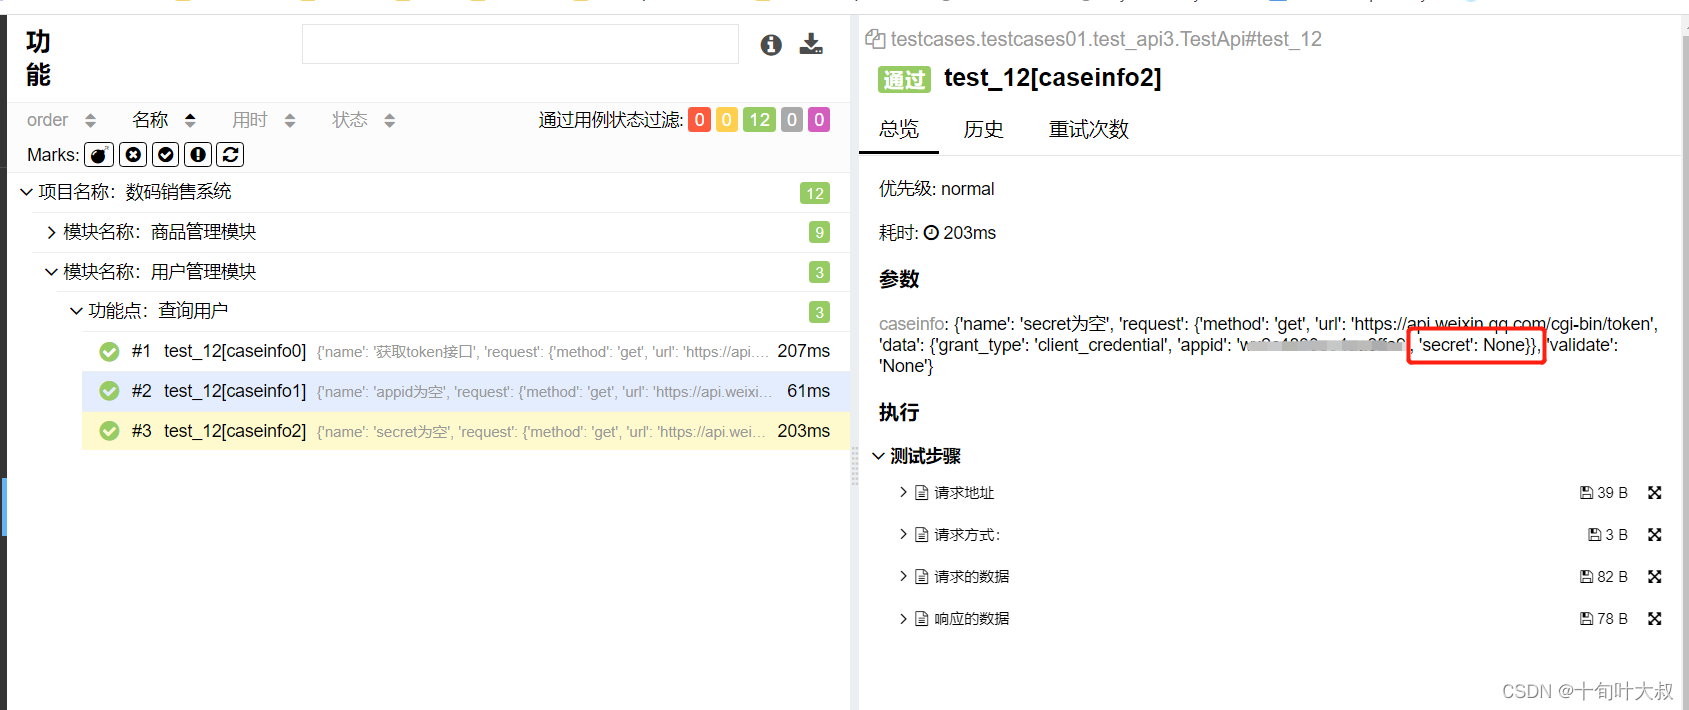This screenshot has width=1689, height=710.
Task: Click the save icon beside 3 B
Action: point(1595,535)
